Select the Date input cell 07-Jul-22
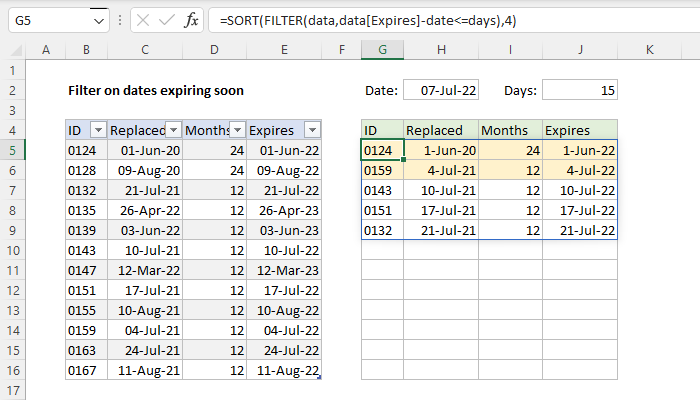 point(441,90)
